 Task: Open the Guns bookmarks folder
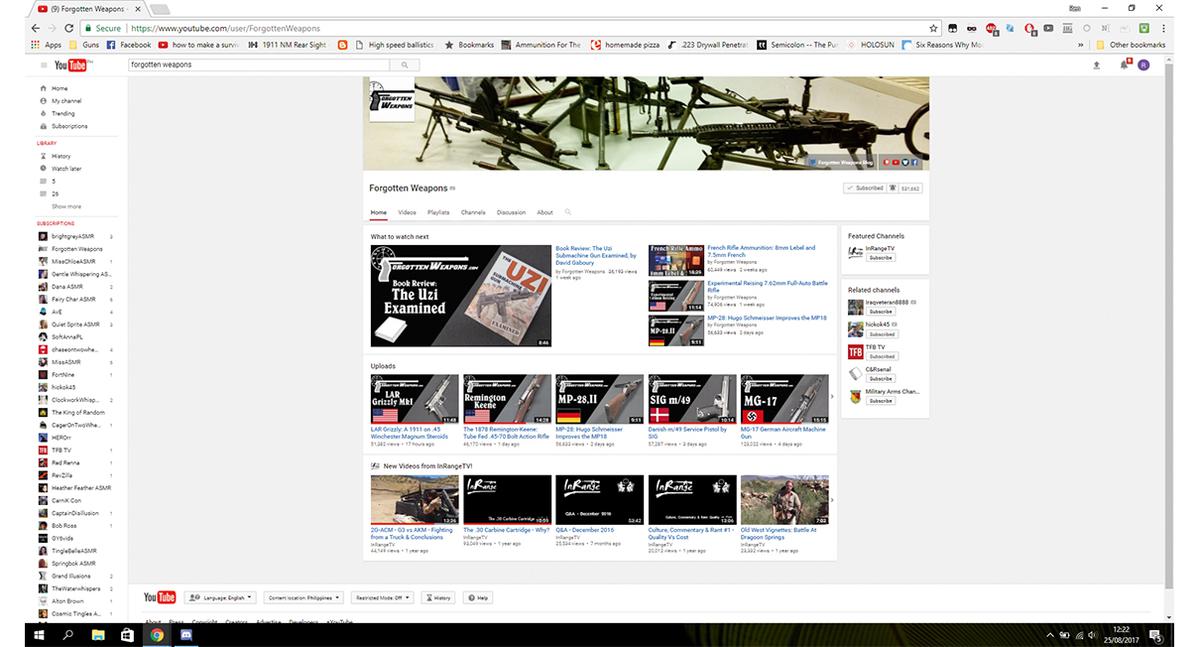[x=84, y=45]
